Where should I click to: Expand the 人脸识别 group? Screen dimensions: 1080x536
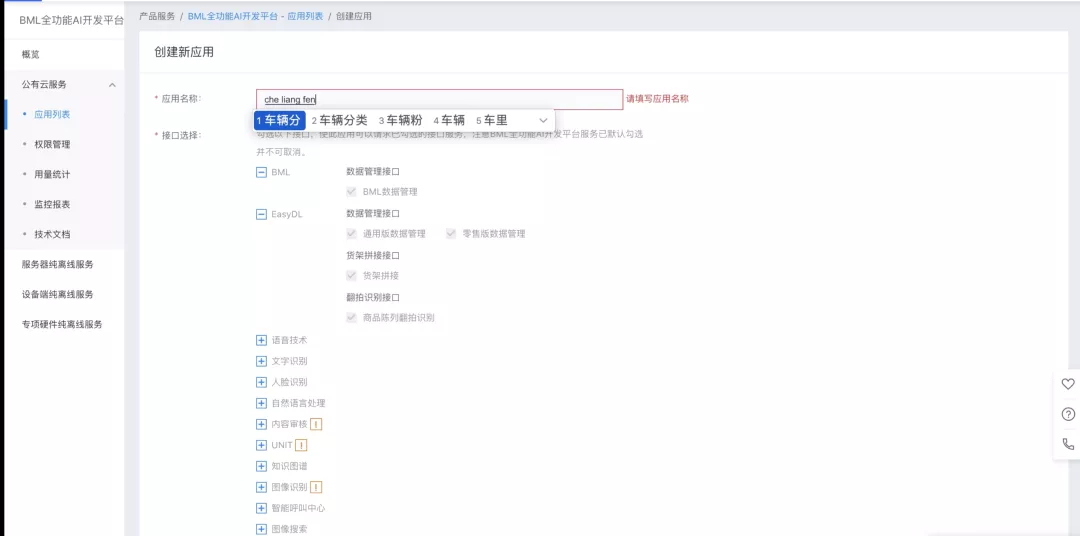261,382
